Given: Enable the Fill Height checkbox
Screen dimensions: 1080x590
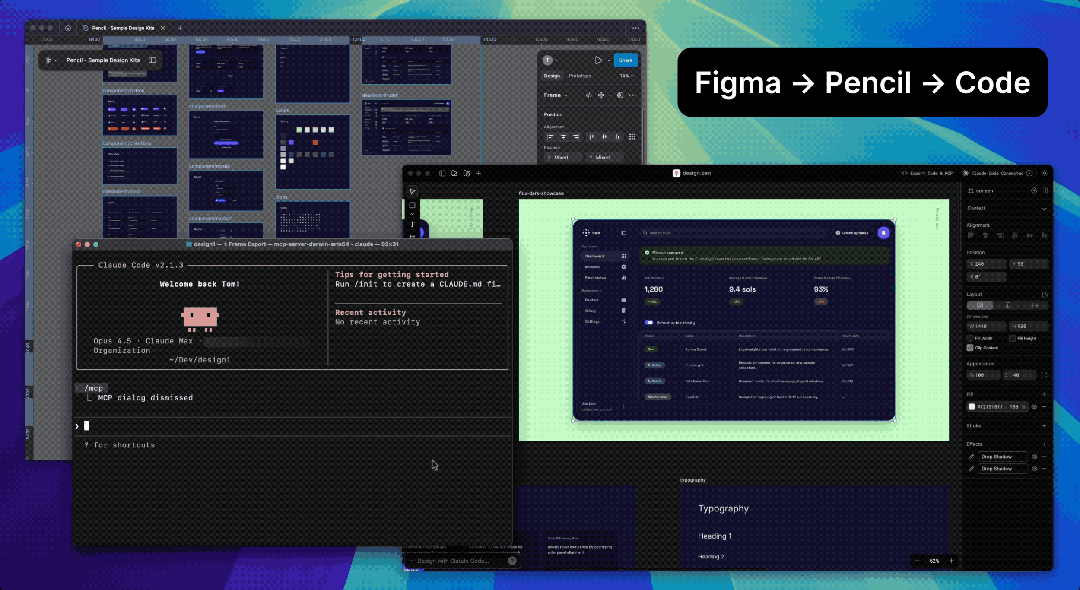Looking at the screenshot, I should pyautogui.click(x=1012, y=338).
